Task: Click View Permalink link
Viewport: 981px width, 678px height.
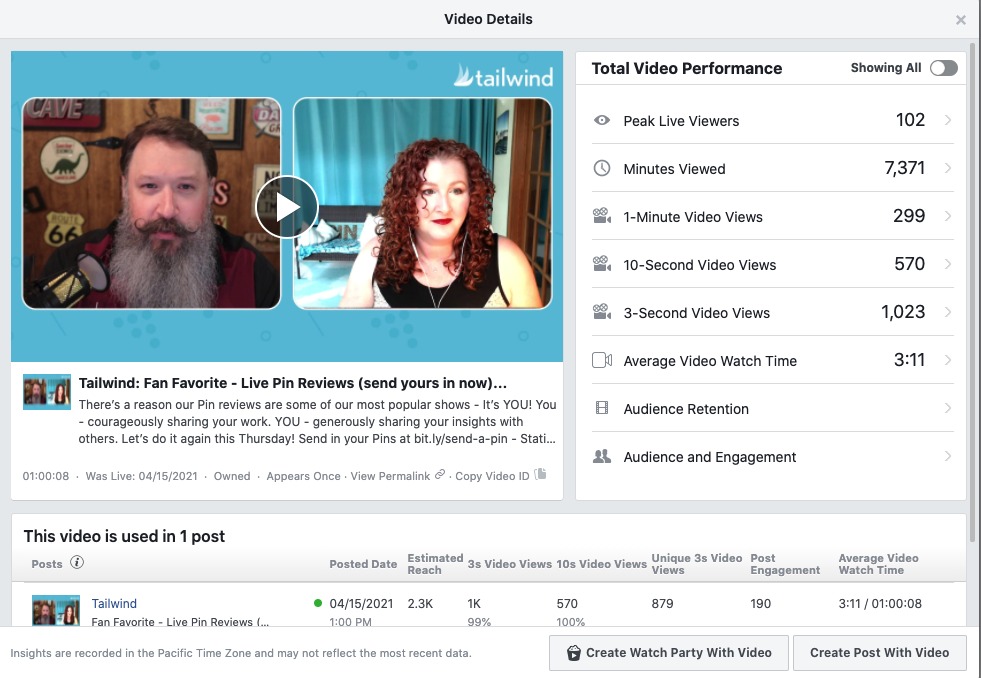Action: tap(390, 476)
